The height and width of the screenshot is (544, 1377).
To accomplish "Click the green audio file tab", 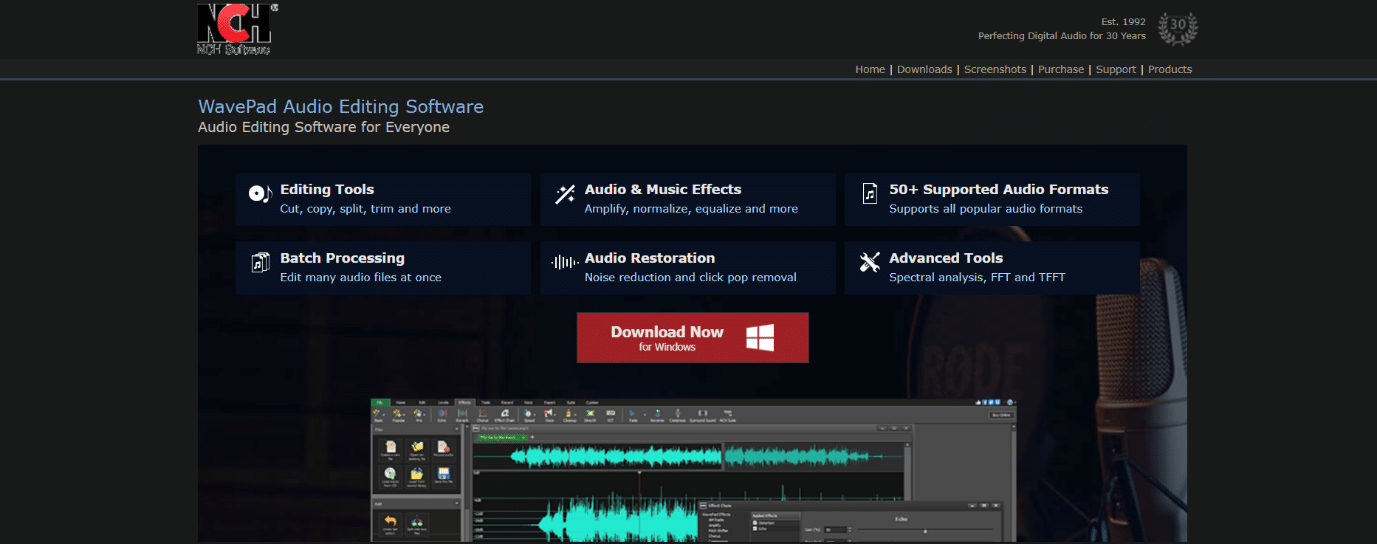I will 502,437.
